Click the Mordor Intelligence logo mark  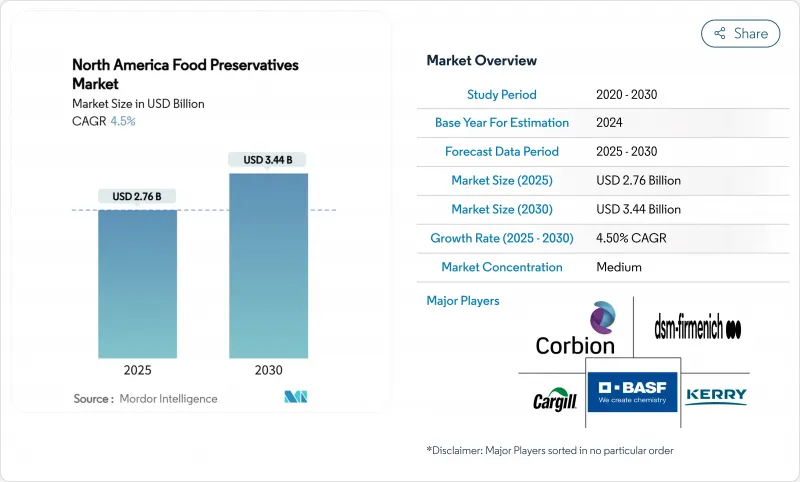[296, 397]
